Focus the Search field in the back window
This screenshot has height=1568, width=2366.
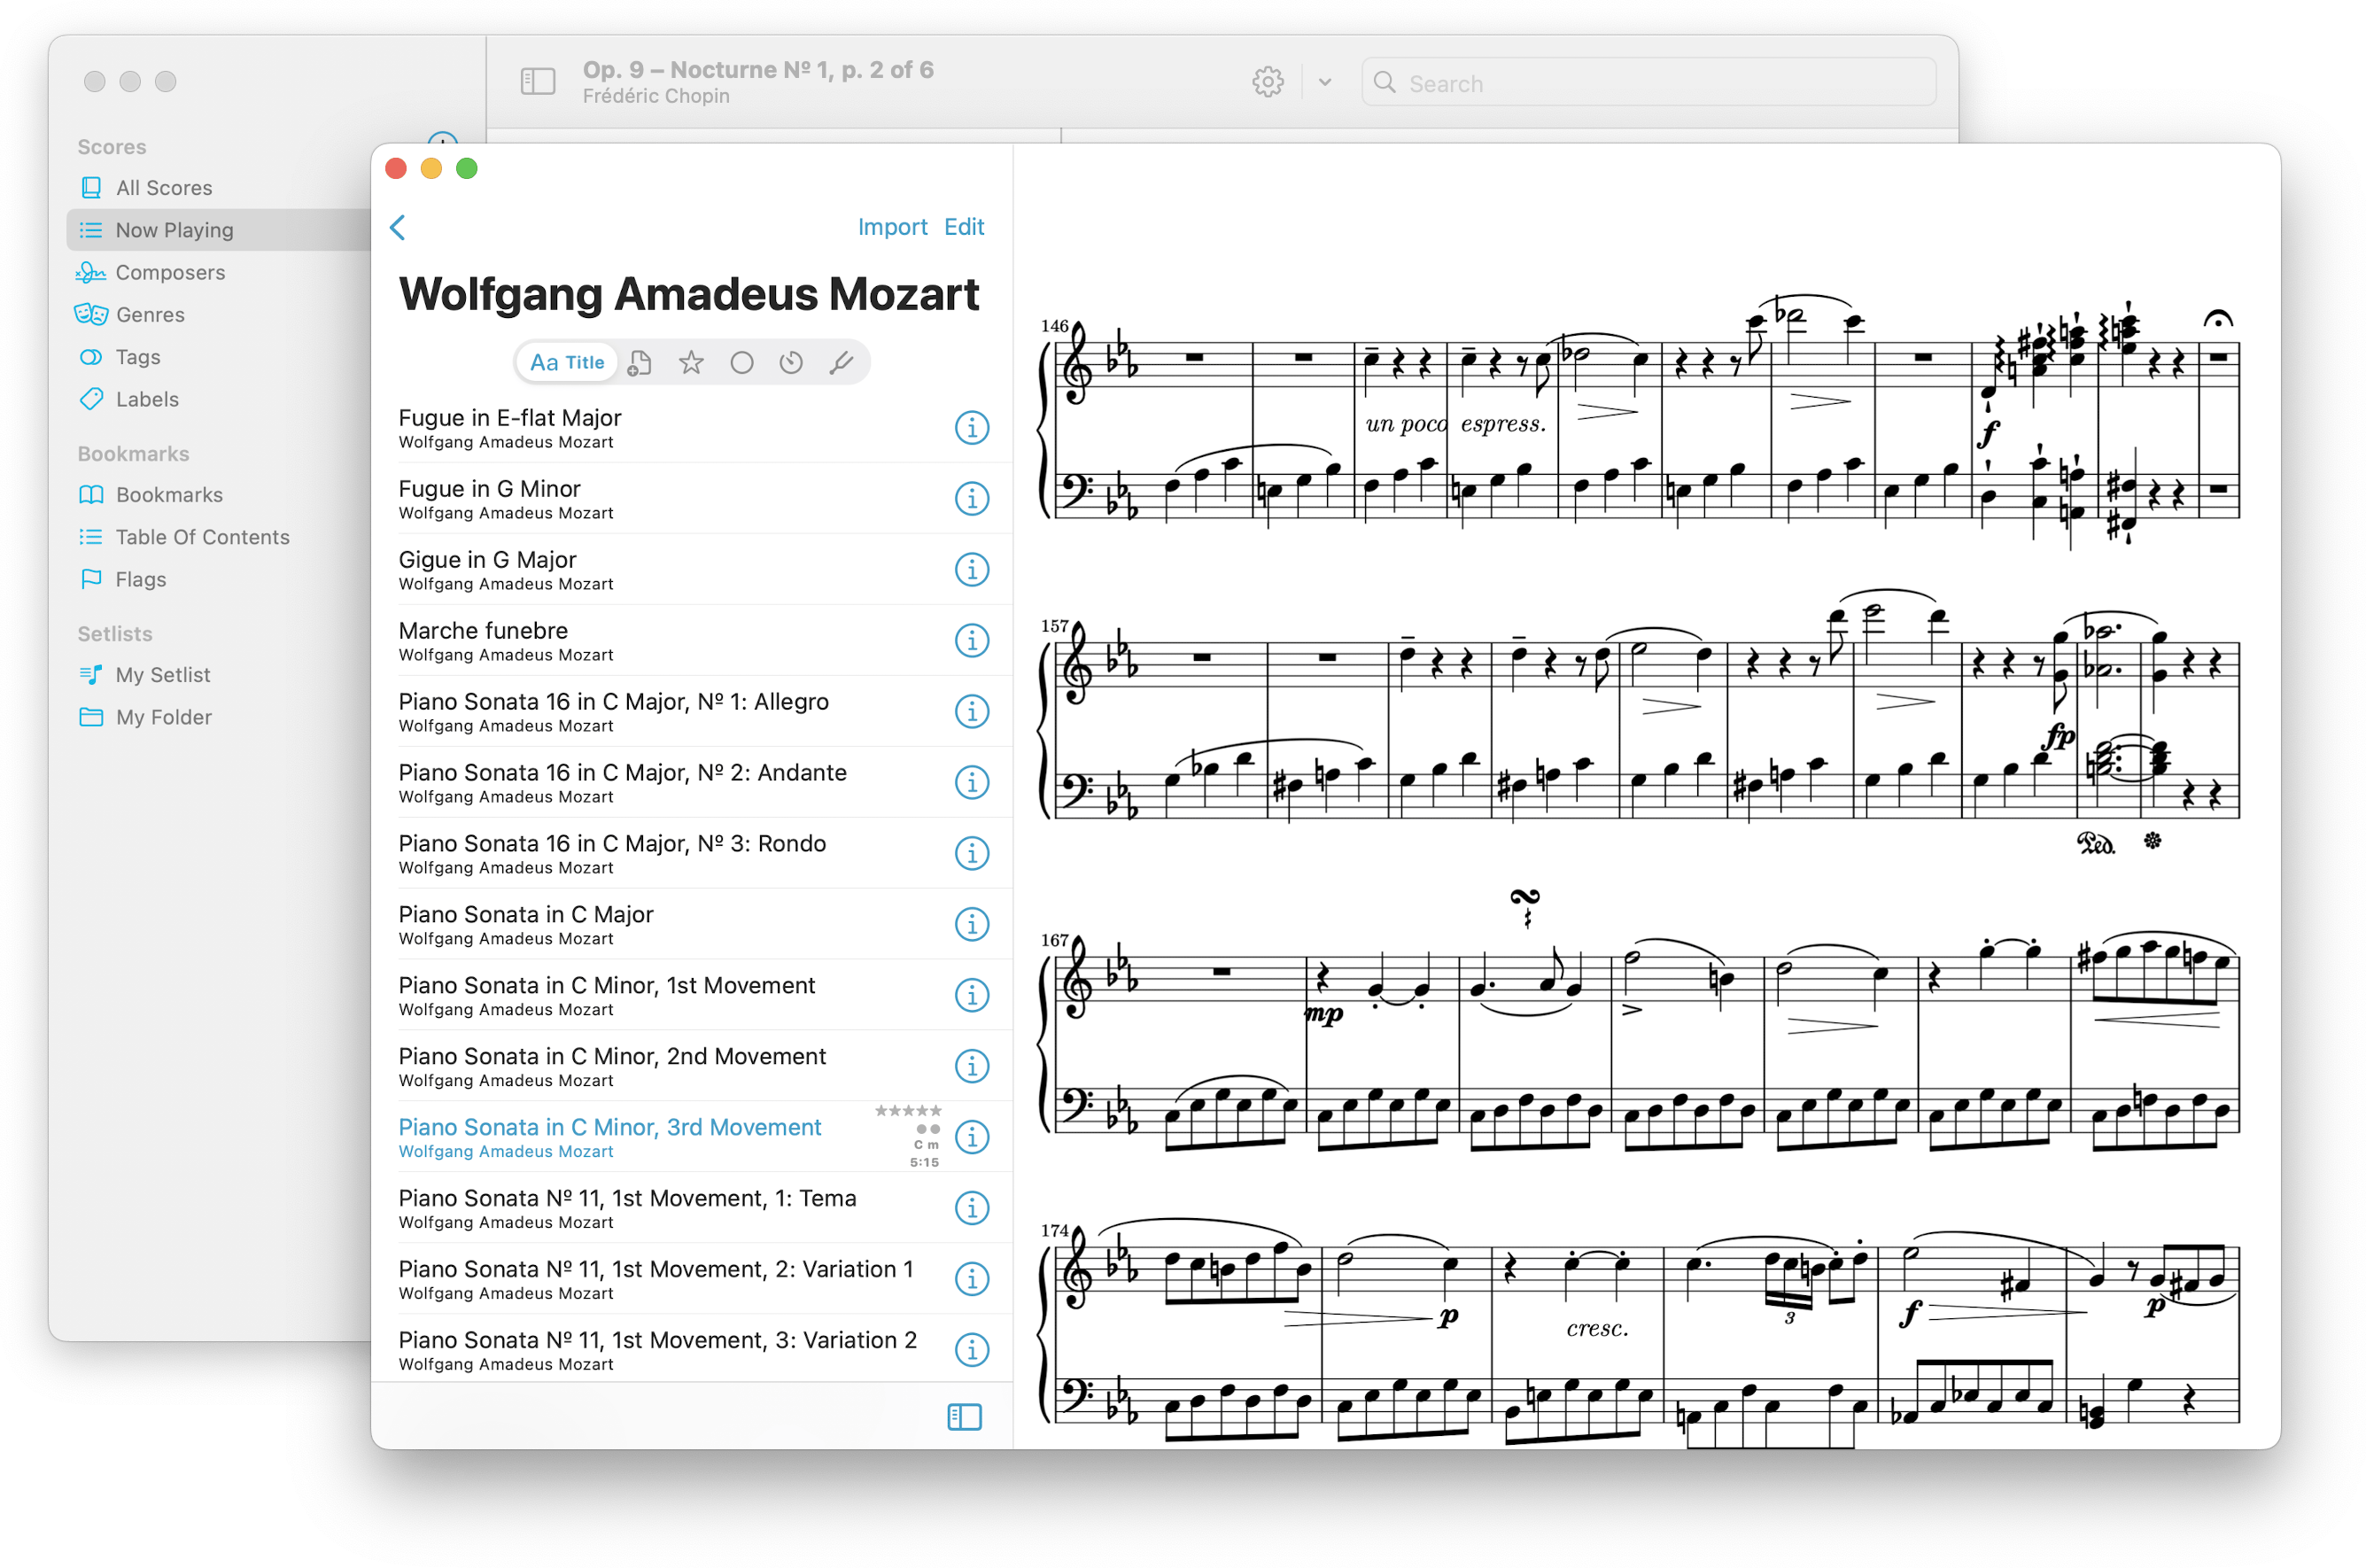click(1649, 83)
